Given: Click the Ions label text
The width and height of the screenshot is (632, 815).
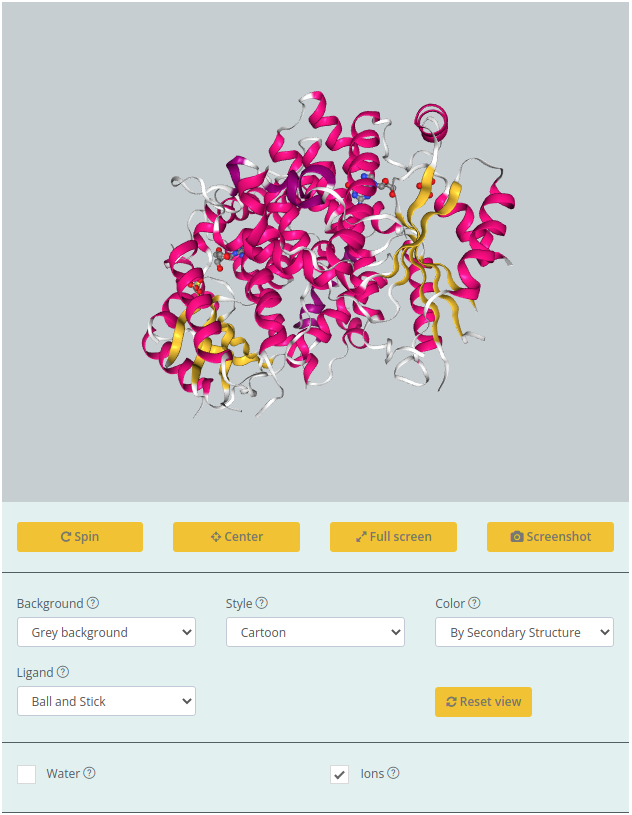Looking at the screenshot, I should [372, 774].
